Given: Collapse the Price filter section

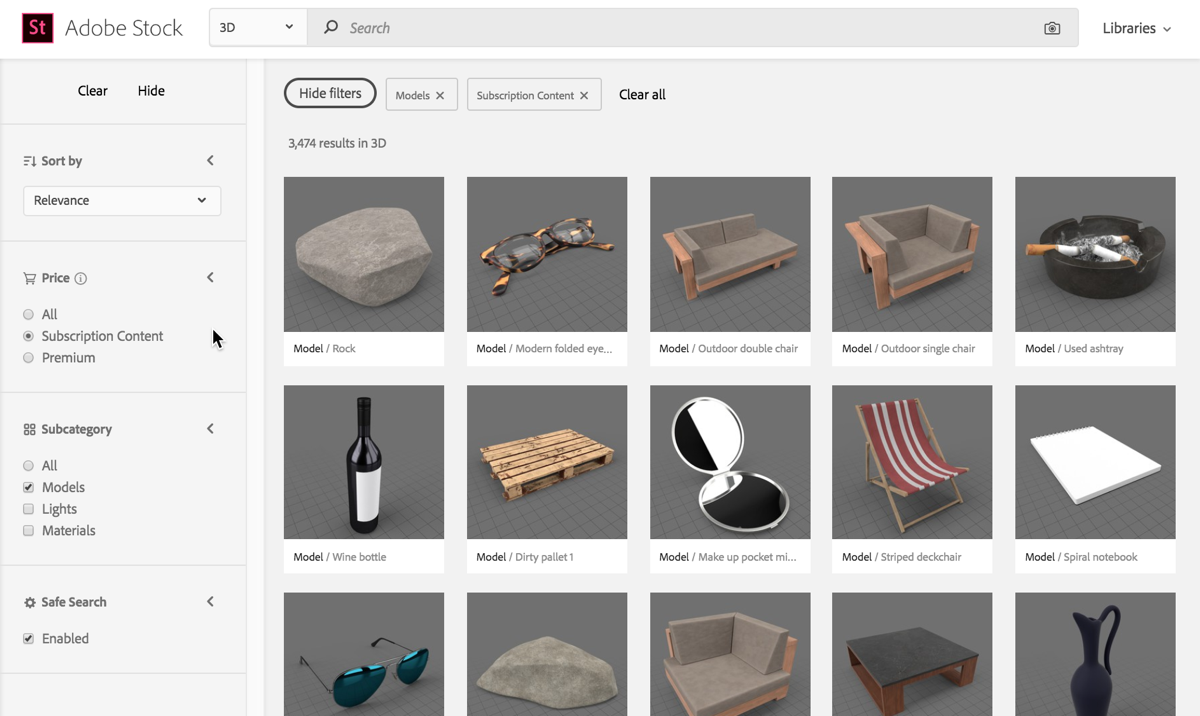Looking at the screenshot, I should 210,278.
